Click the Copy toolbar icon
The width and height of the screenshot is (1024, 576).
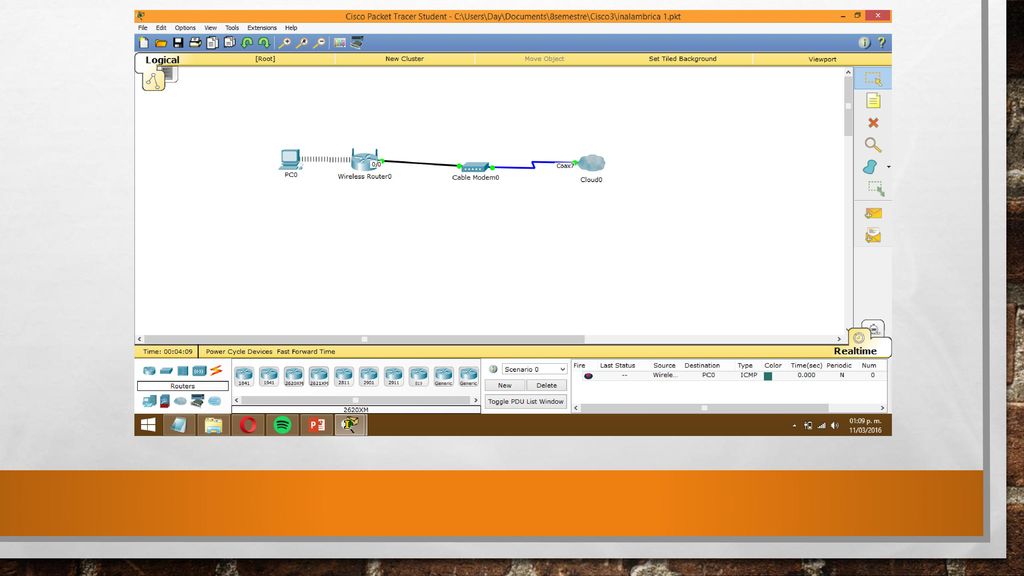(212, 43)
